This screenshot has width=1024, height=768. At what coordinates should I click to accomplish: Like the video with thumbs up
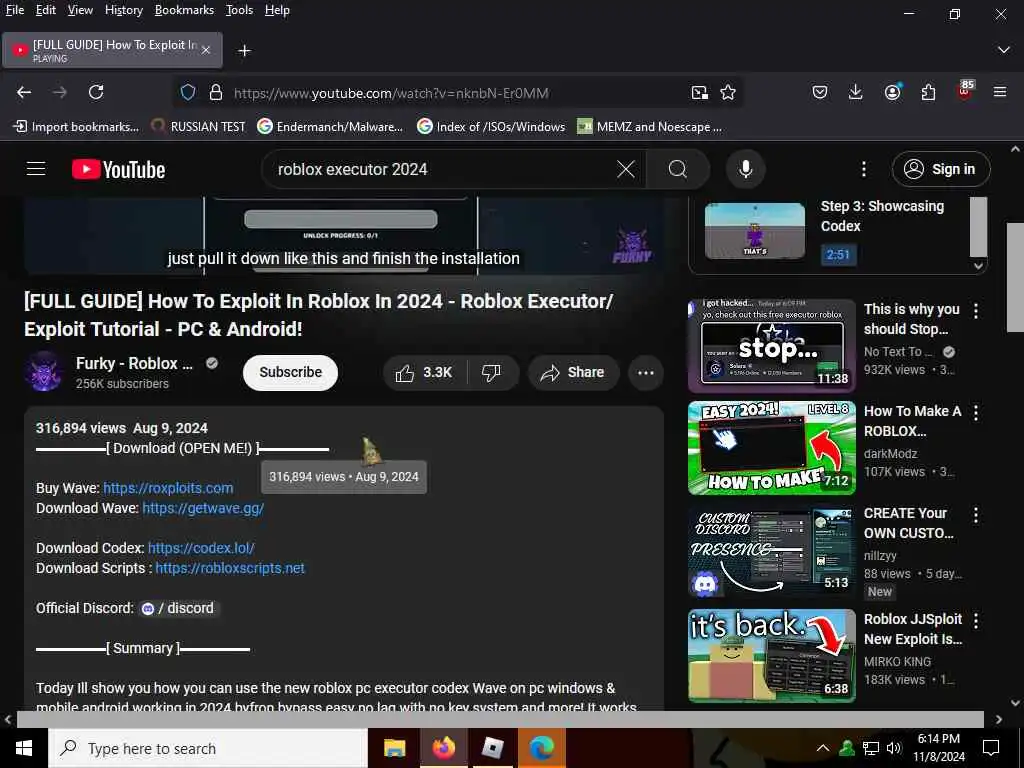pyautogui.click(x=424, y=372)
